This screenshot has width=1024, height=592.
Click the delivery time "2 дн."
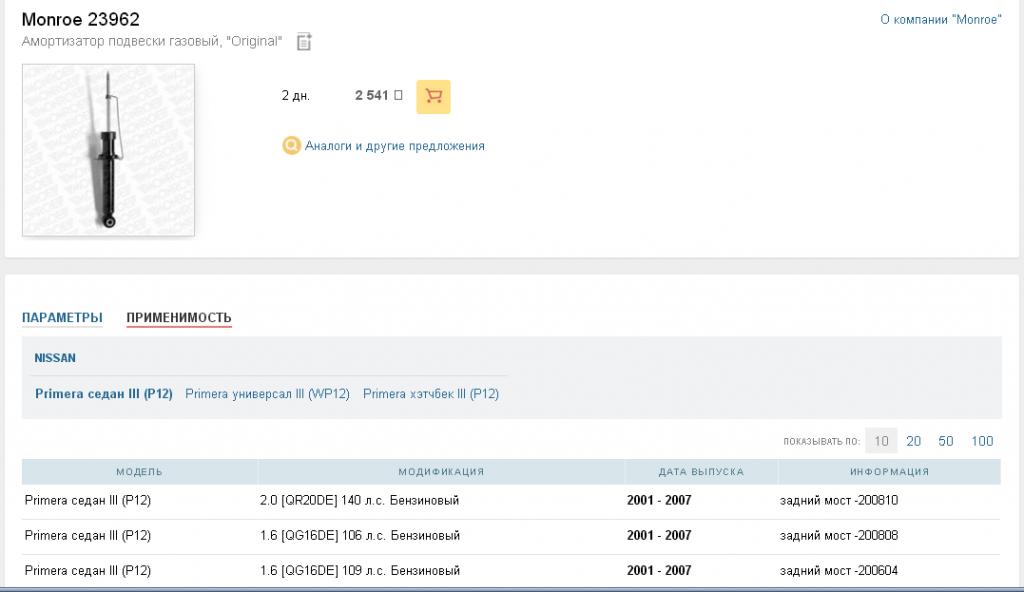click(x=296, y=96)
